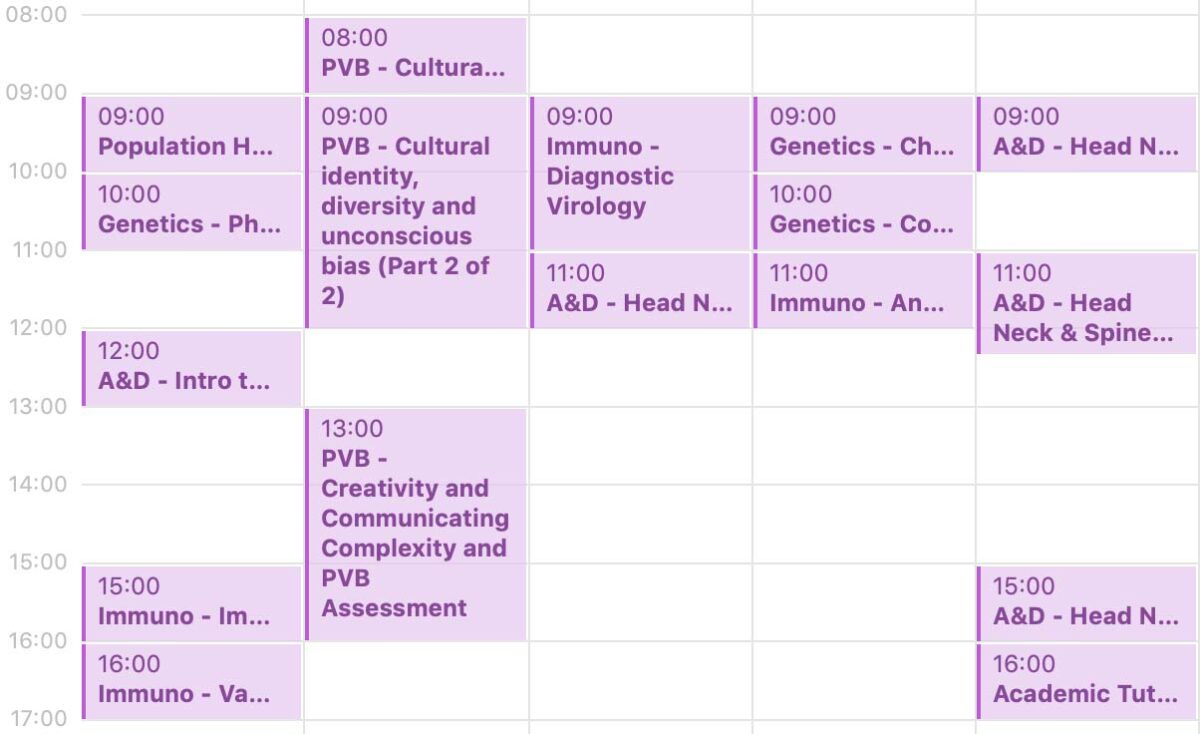Click the 14:00 hour label on time axis
The height and width of the screenshot is (734, 1200).
(38, 484)
